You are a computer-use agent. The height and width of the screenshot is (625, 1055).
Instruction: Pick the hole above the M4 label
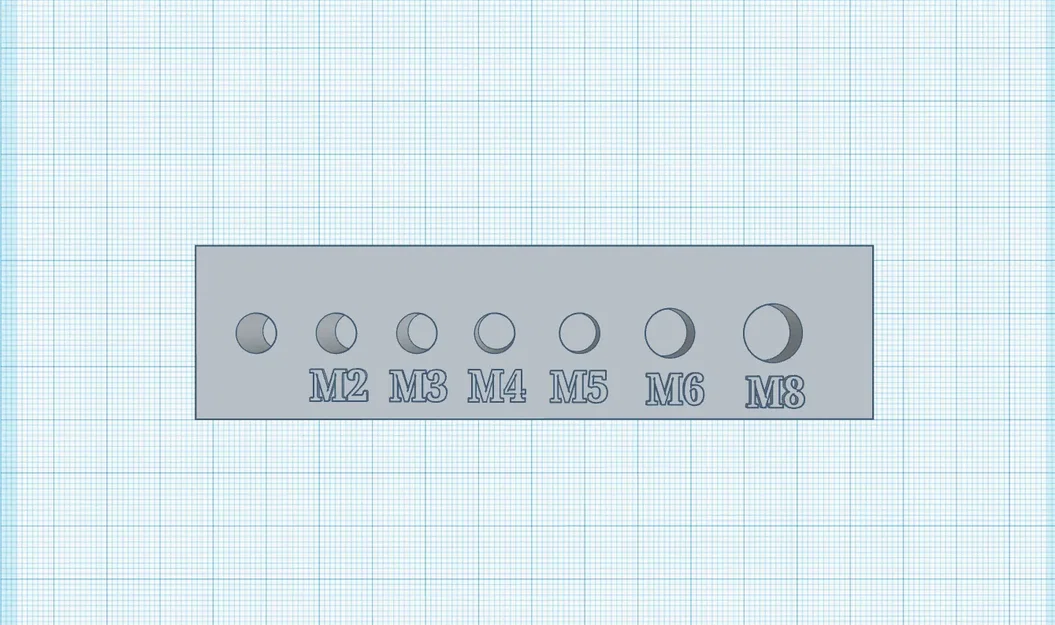tap(495, 333)
